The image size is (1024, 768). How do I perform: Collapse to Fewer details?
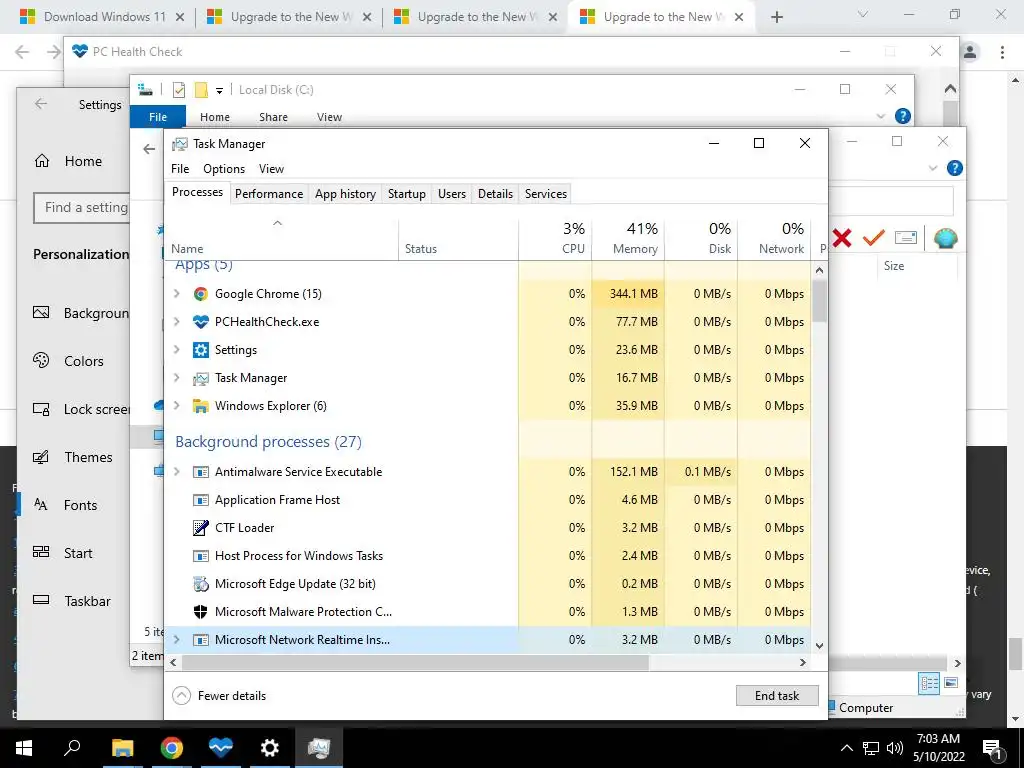coord(219,696)
